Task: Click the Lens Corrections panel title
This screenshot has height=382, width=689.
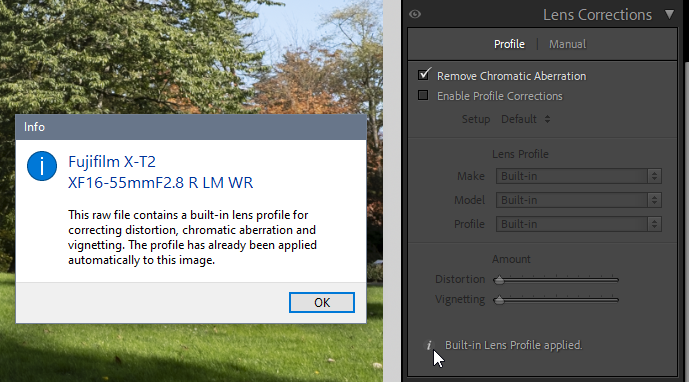Action: pyautogui.click(x=597, y=15)
